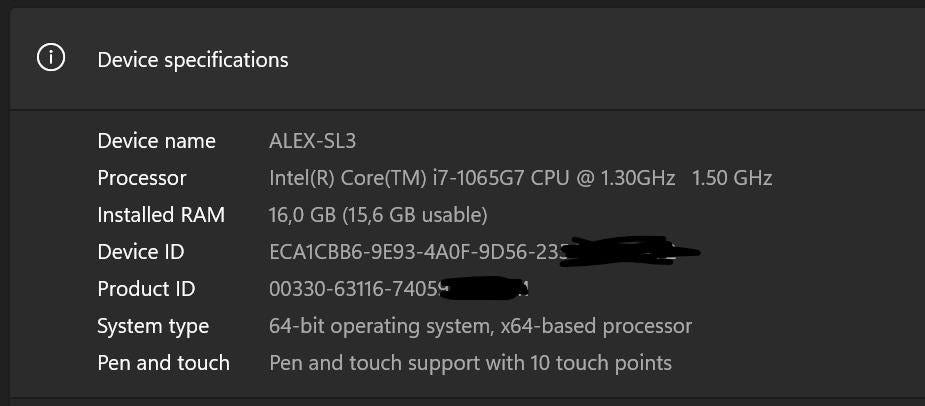Select the Product ID starting with 00330
This screenshot has width=925, height=406.
(355, 289)
